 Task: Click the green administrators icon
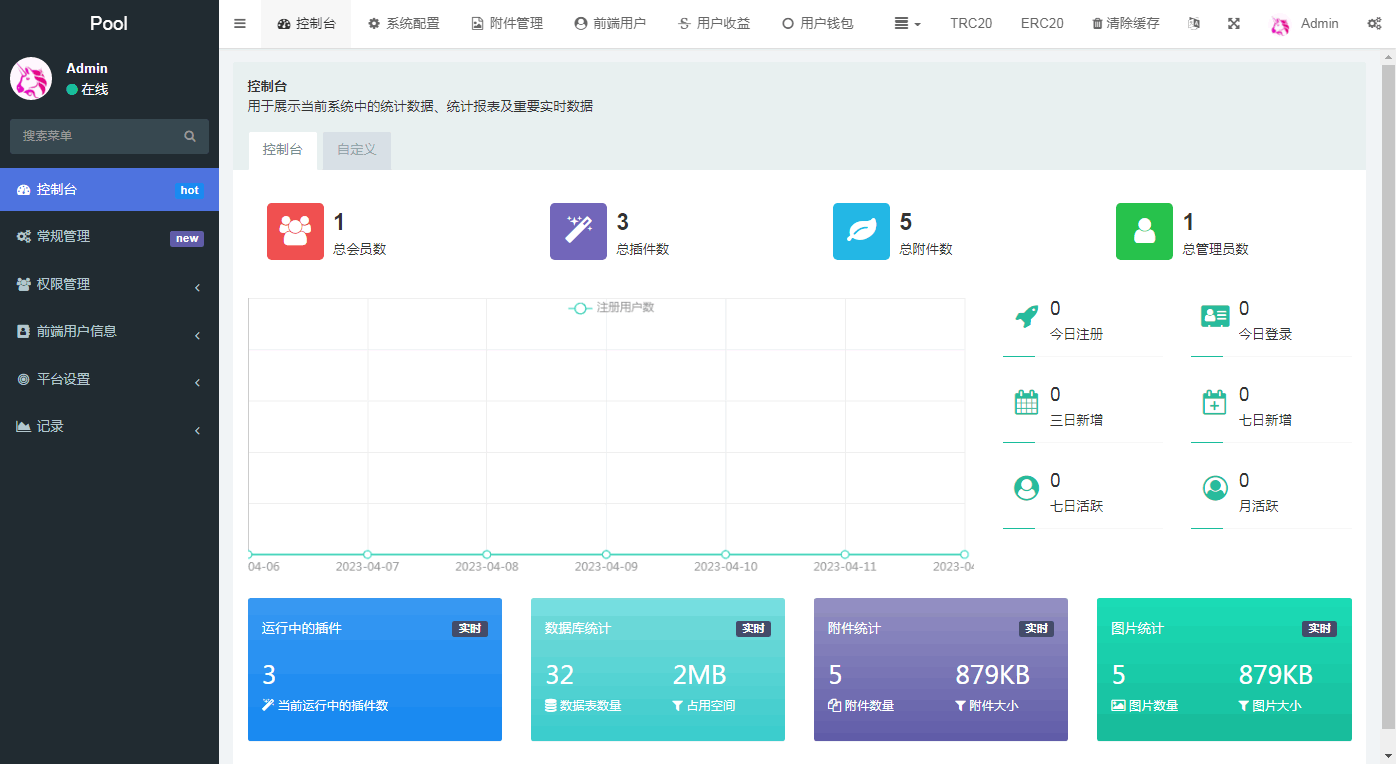pos(1144,231)
